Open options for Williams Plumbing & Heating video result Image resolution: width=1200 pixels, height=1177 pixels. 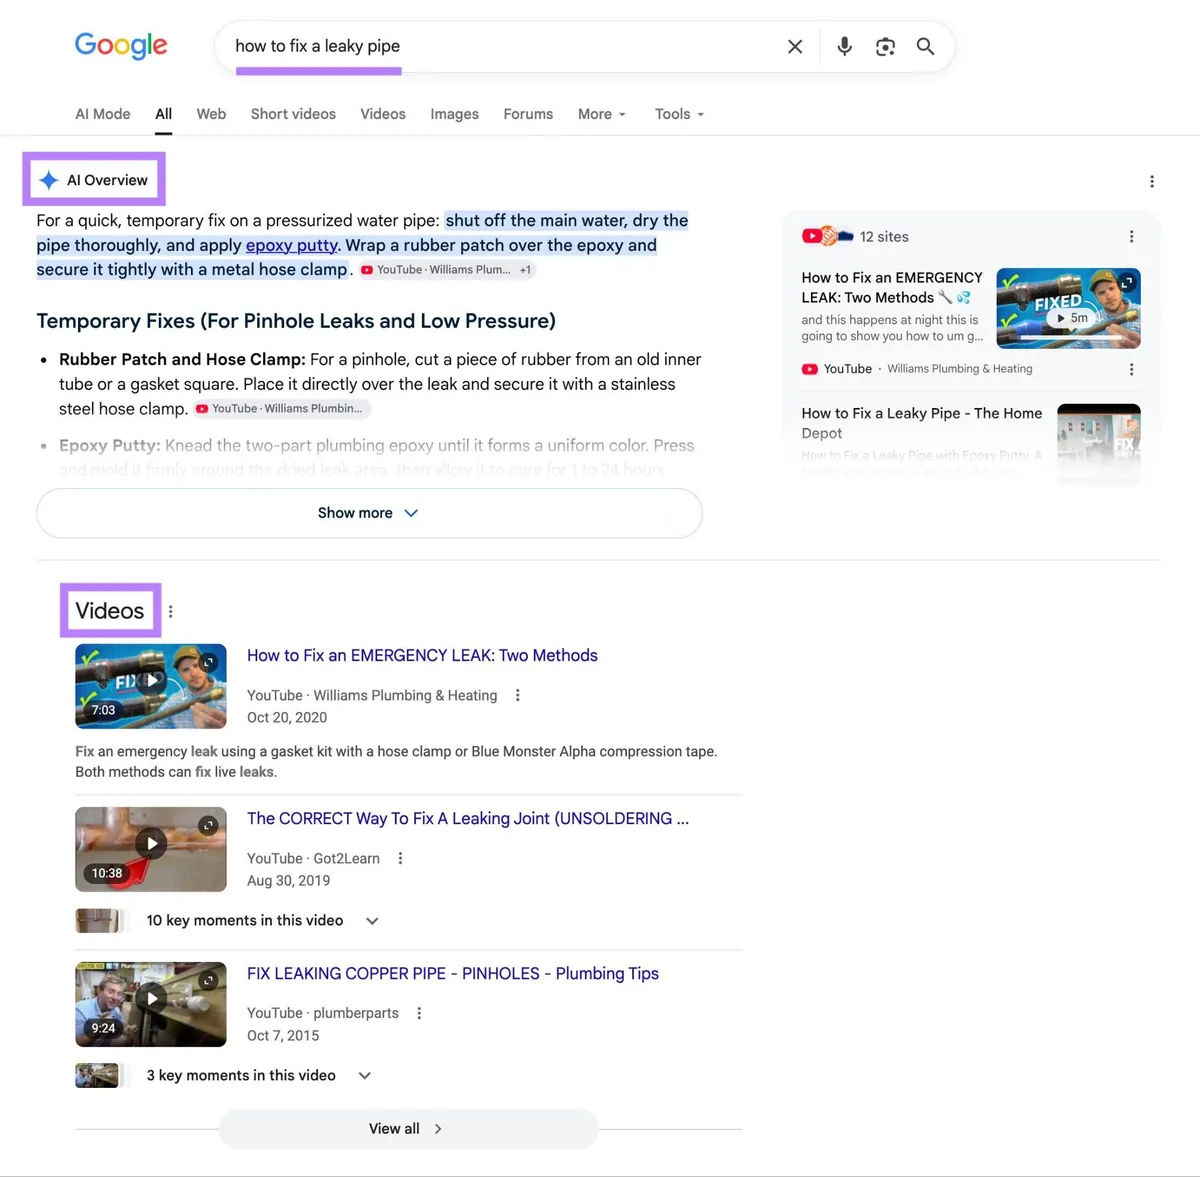pos(517,695)
